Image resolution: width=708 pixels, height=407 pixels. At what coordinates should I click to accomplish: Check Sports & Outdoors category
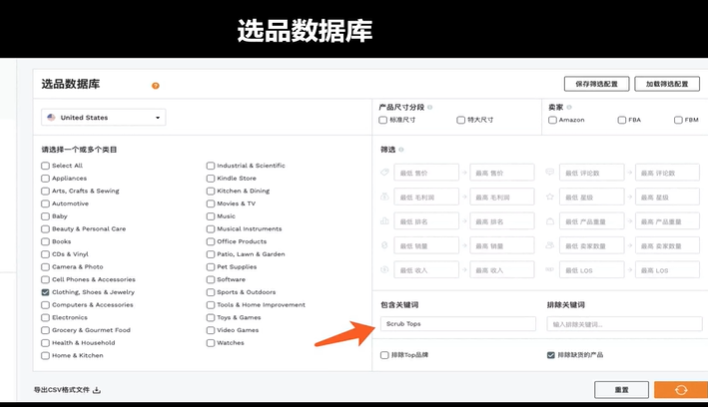coord(210,292)
